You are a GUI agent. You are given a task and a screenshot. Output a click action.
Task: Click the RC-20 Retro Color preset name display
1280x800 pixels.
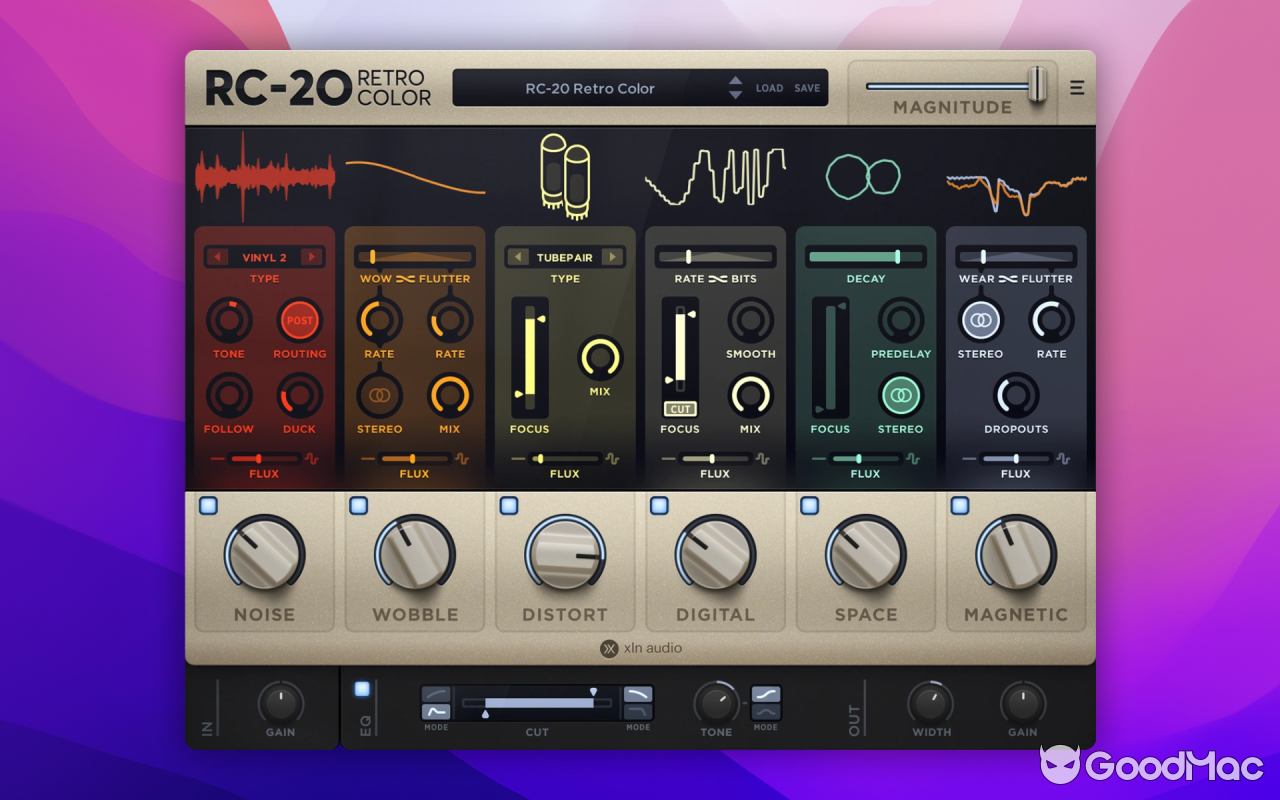coord(590,88)
